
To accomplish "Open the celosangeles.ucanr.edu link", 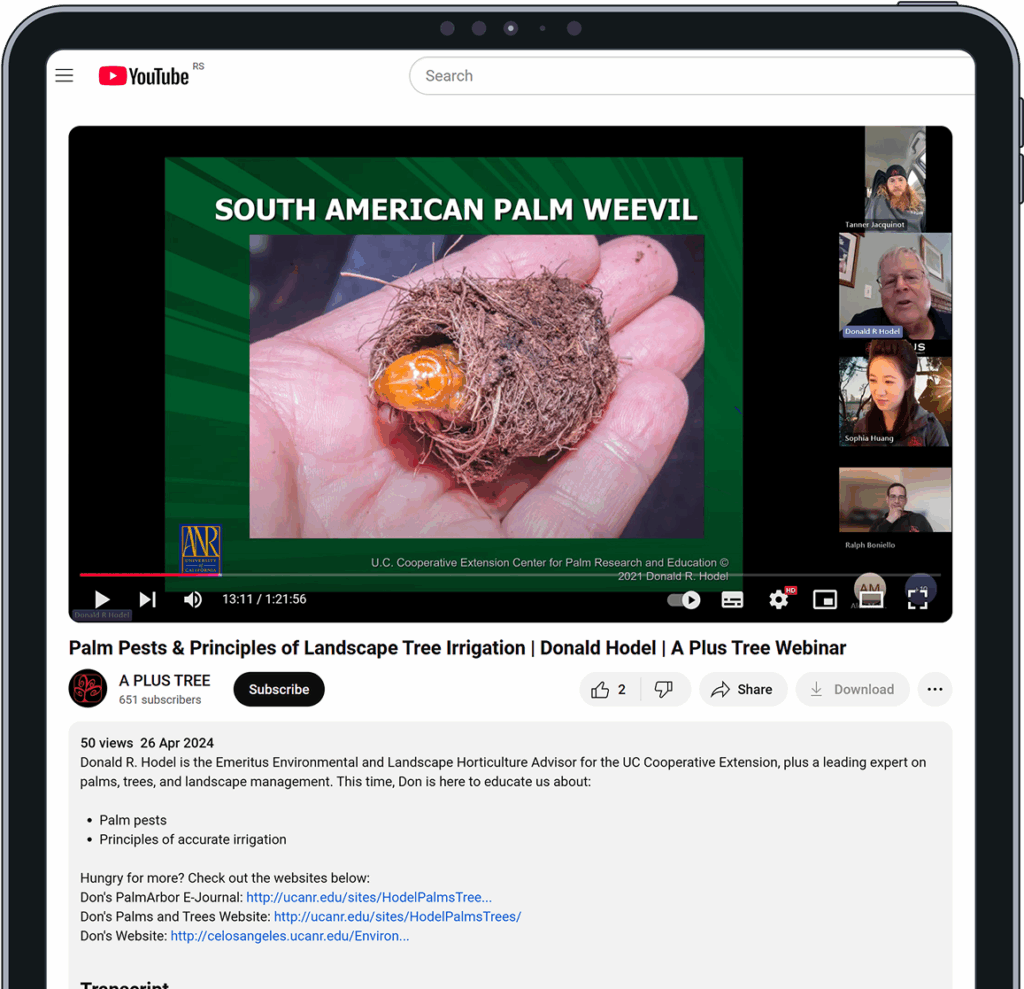I will click(290, 936).
